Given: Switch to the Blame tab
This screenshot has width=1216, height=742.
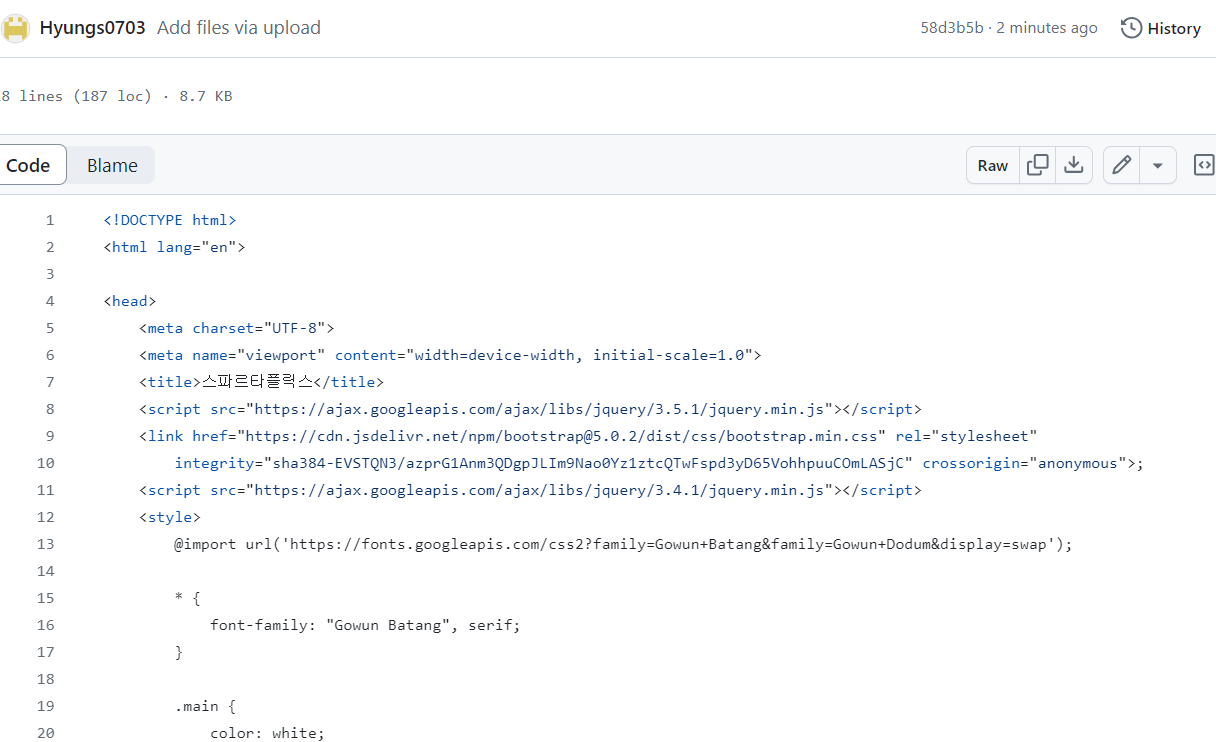Looking at the screenshot, I should click(112, 165).
